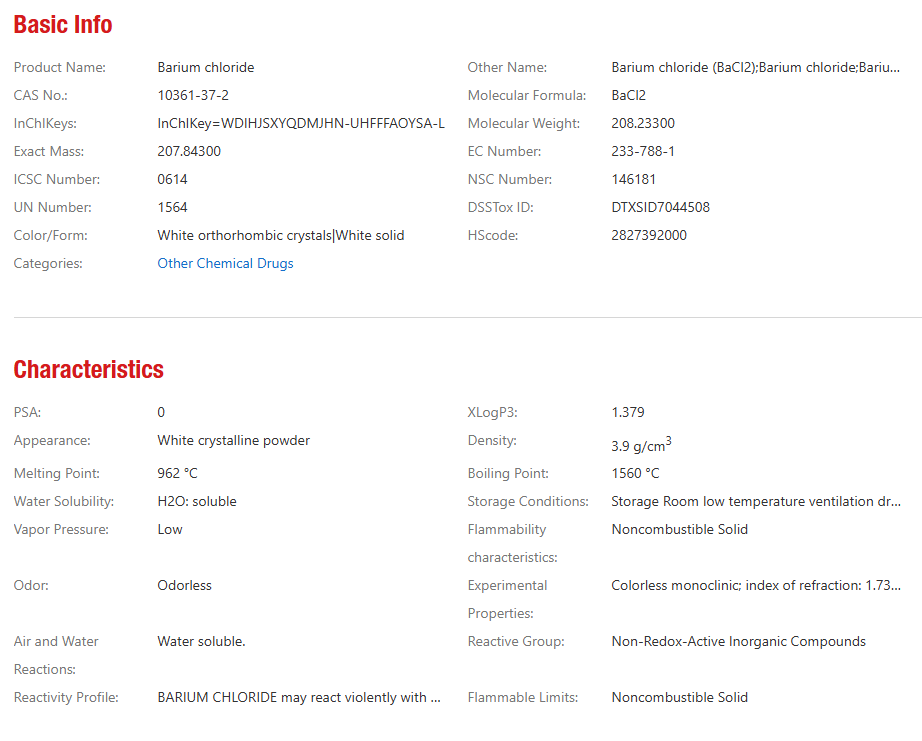Image resolution: width=922 pixels, height=741 pixels.
Task: Select the Vapor Pressure value Low
Action: coord(170,529)
